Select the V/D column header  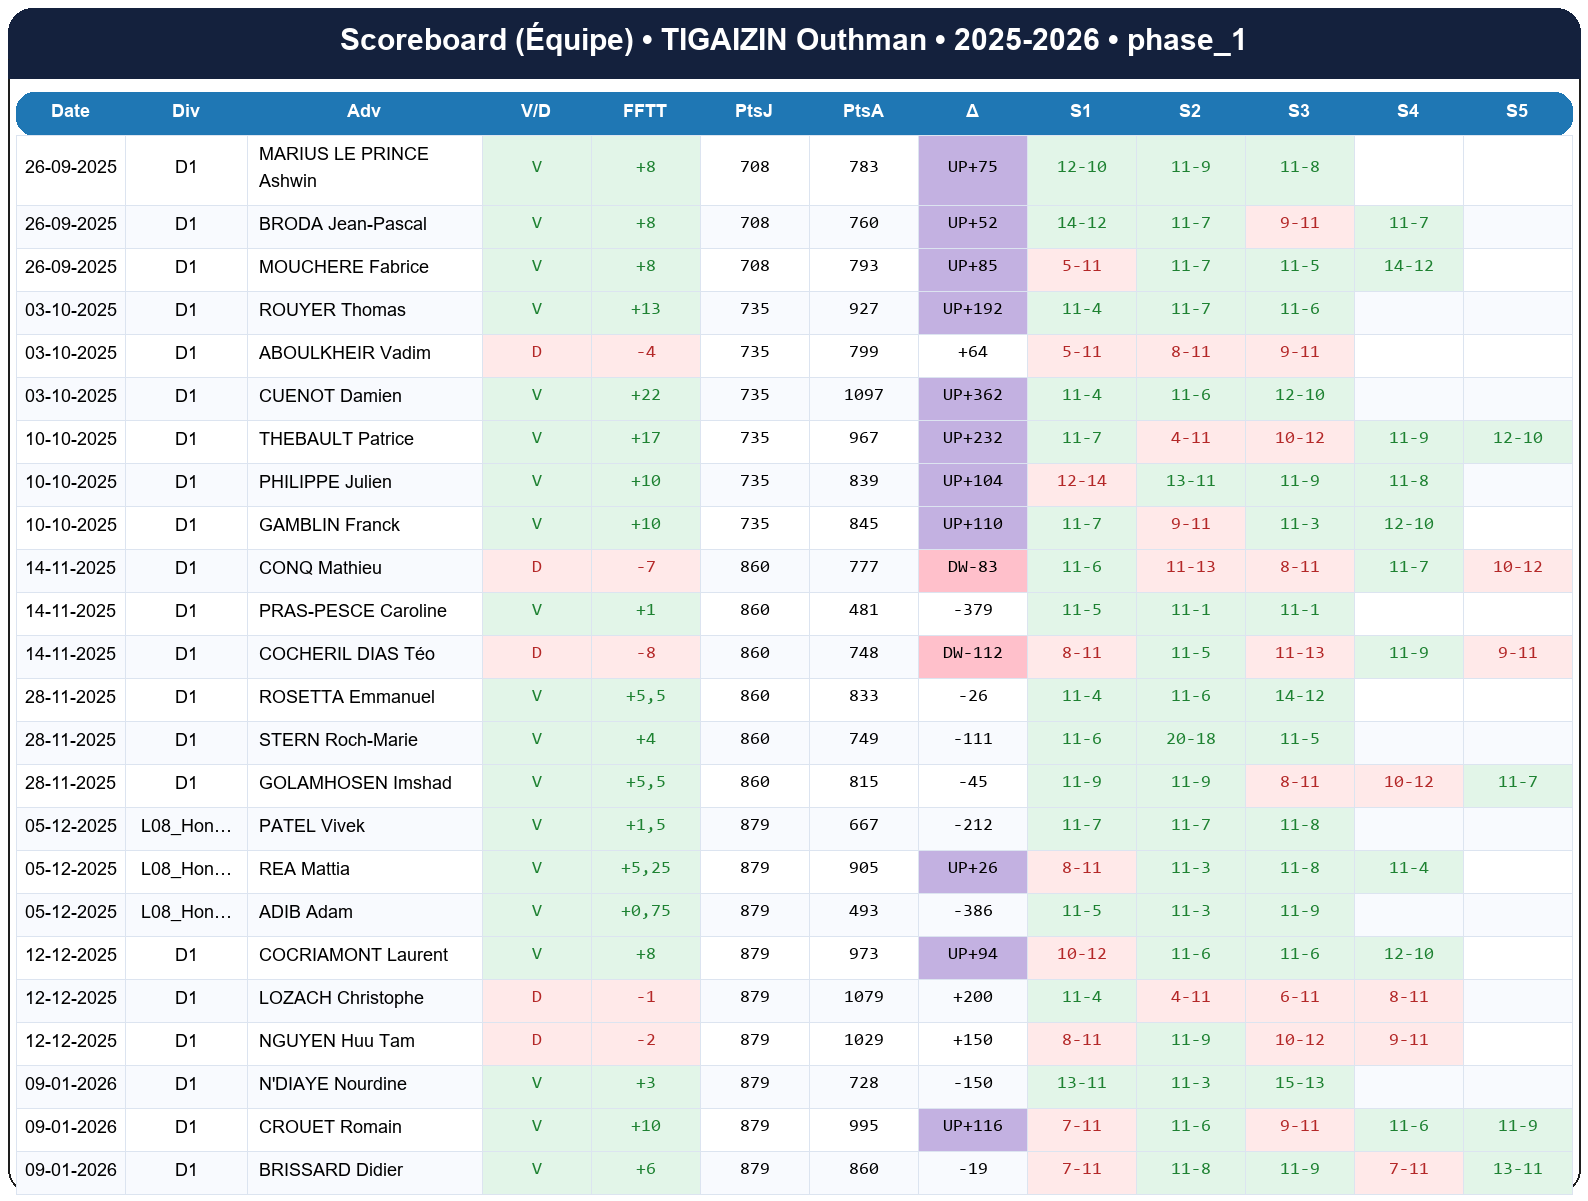tap(536, 111)
